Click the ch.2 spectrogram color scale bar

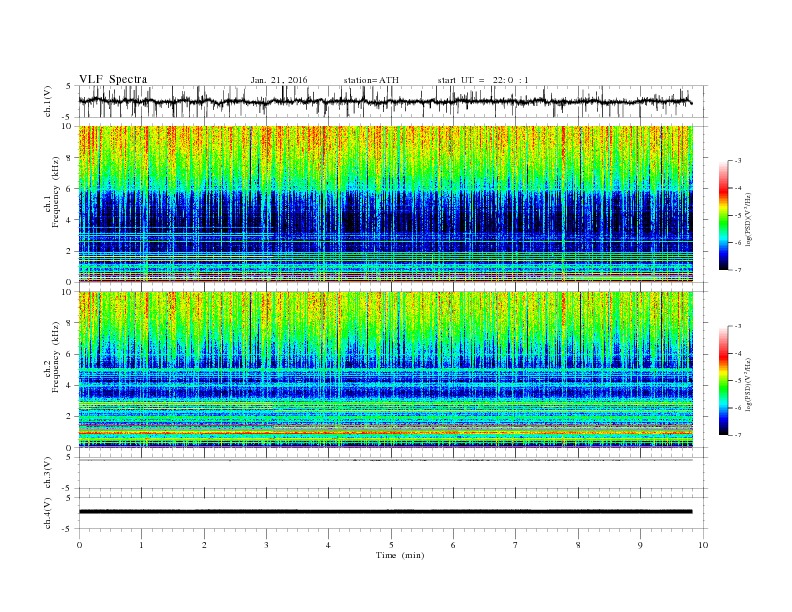pos(723,380)
